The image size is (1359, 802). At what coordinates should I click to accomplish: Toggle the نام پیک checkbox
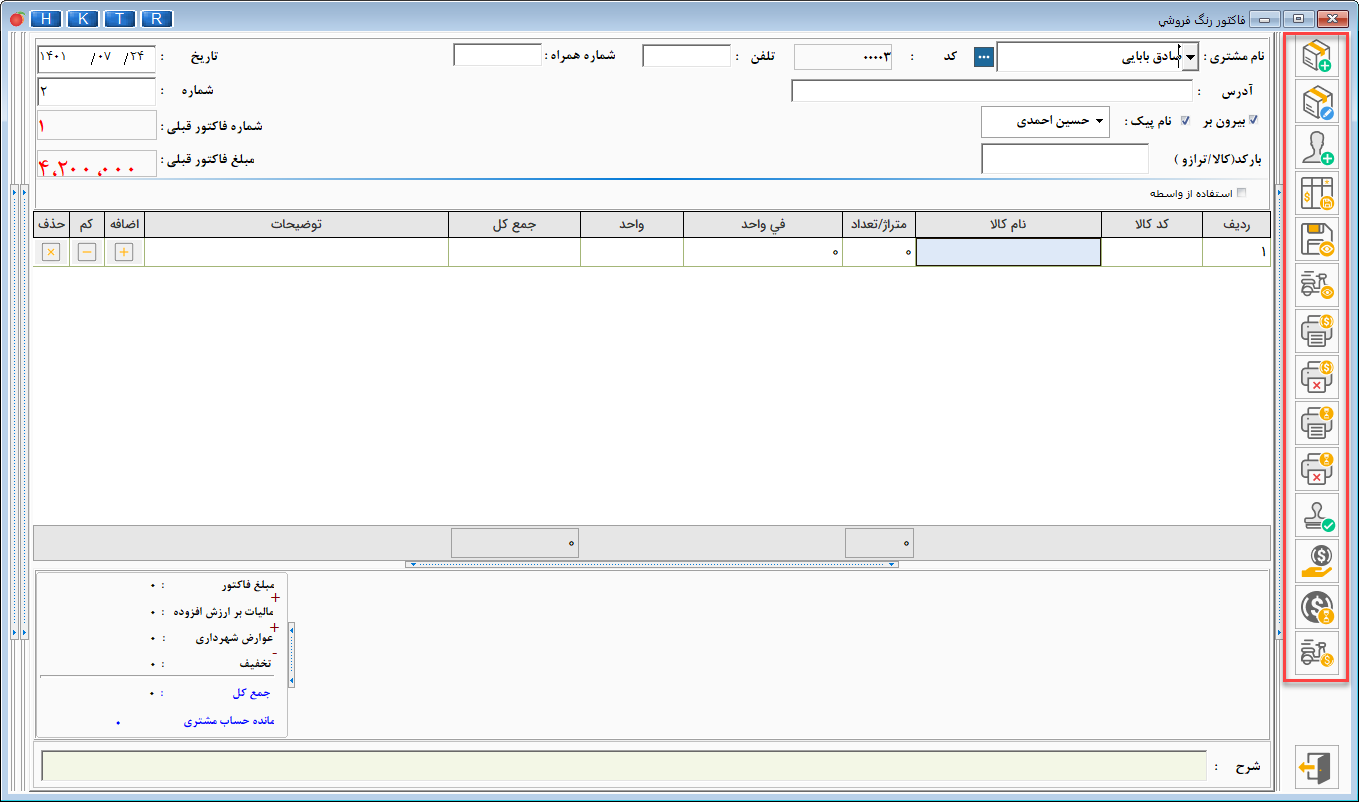tap(1186, 121)
